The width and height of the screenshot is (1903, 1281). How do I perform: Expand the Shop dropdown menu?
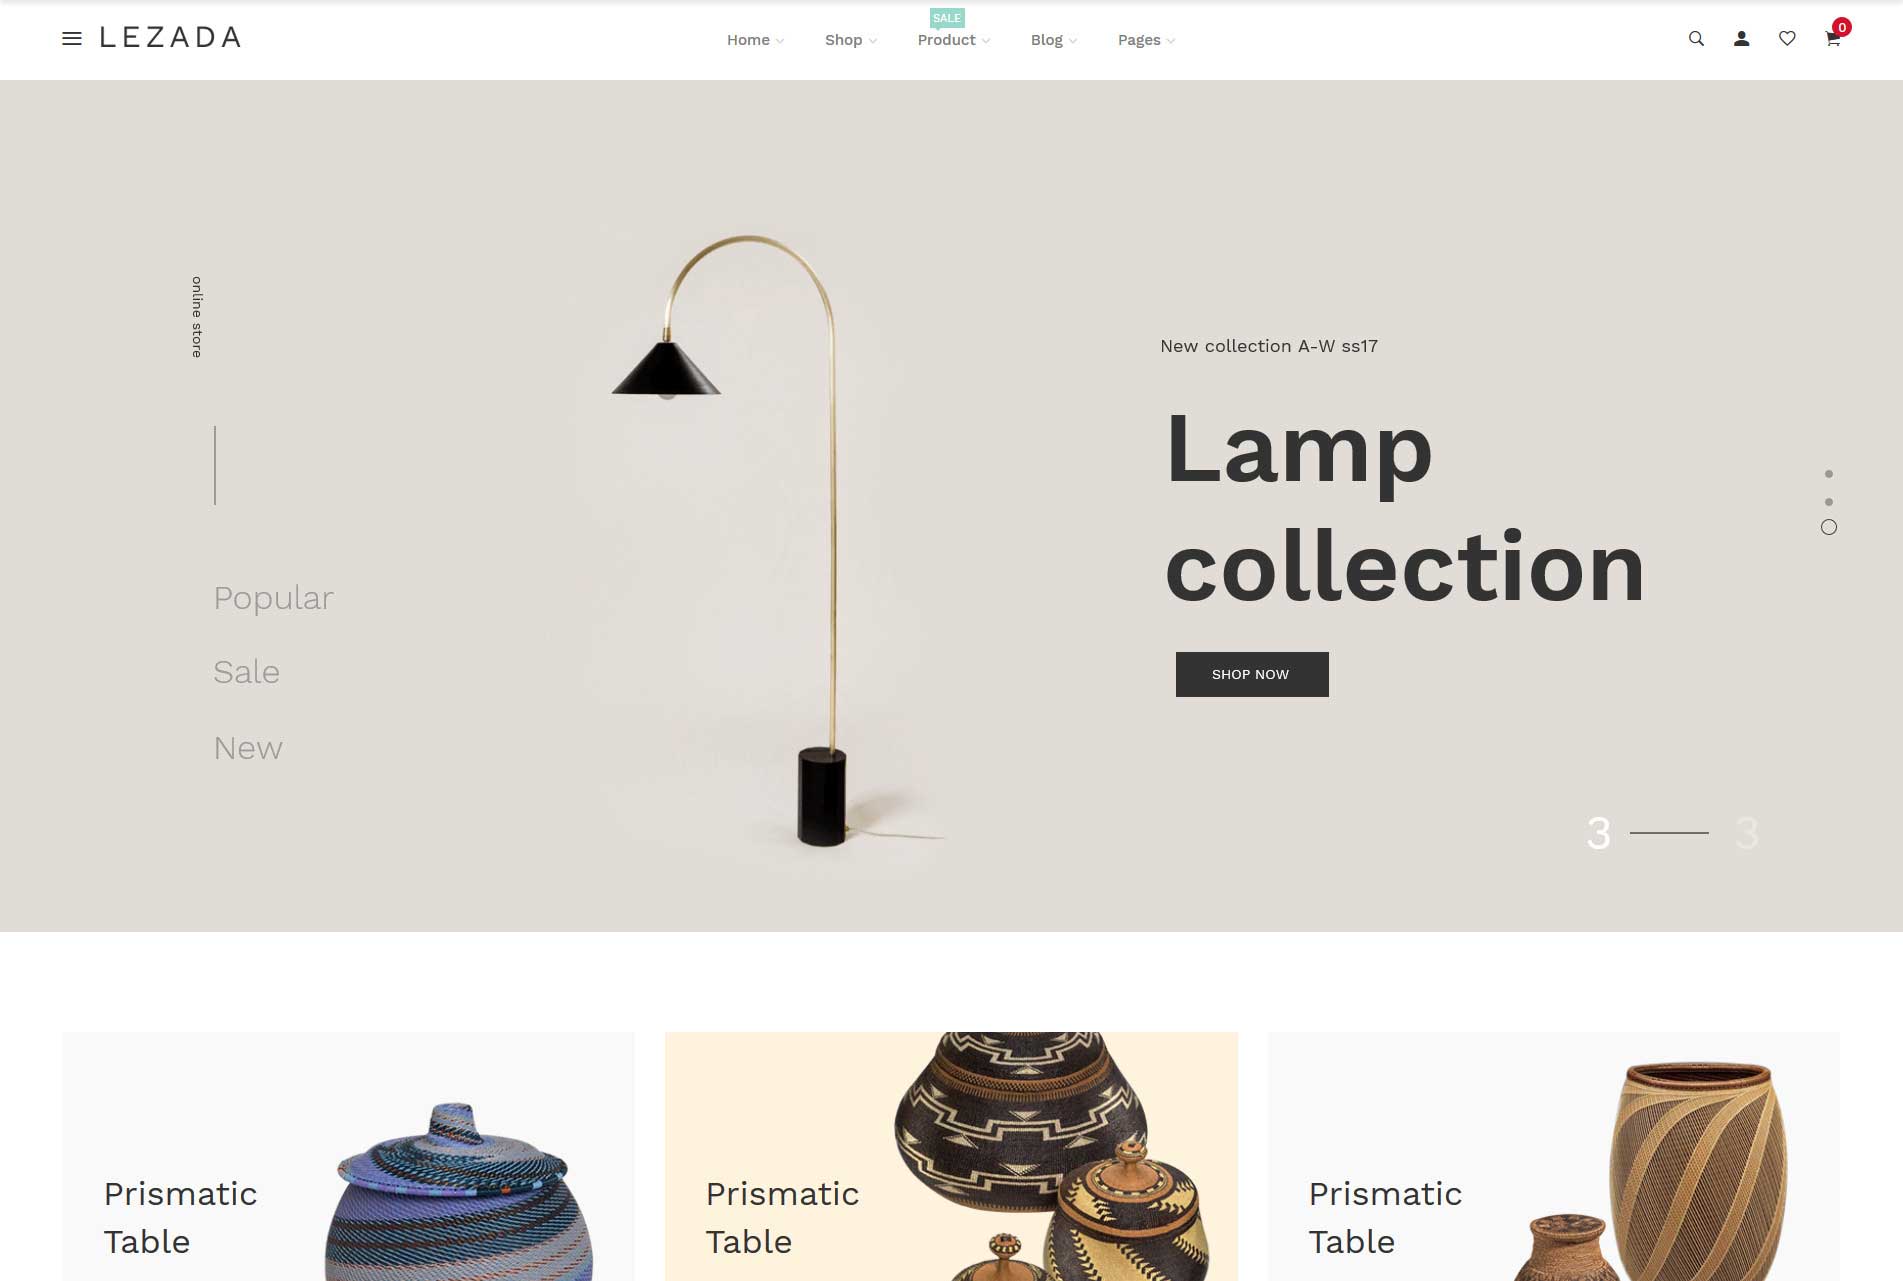click(851, 40)
